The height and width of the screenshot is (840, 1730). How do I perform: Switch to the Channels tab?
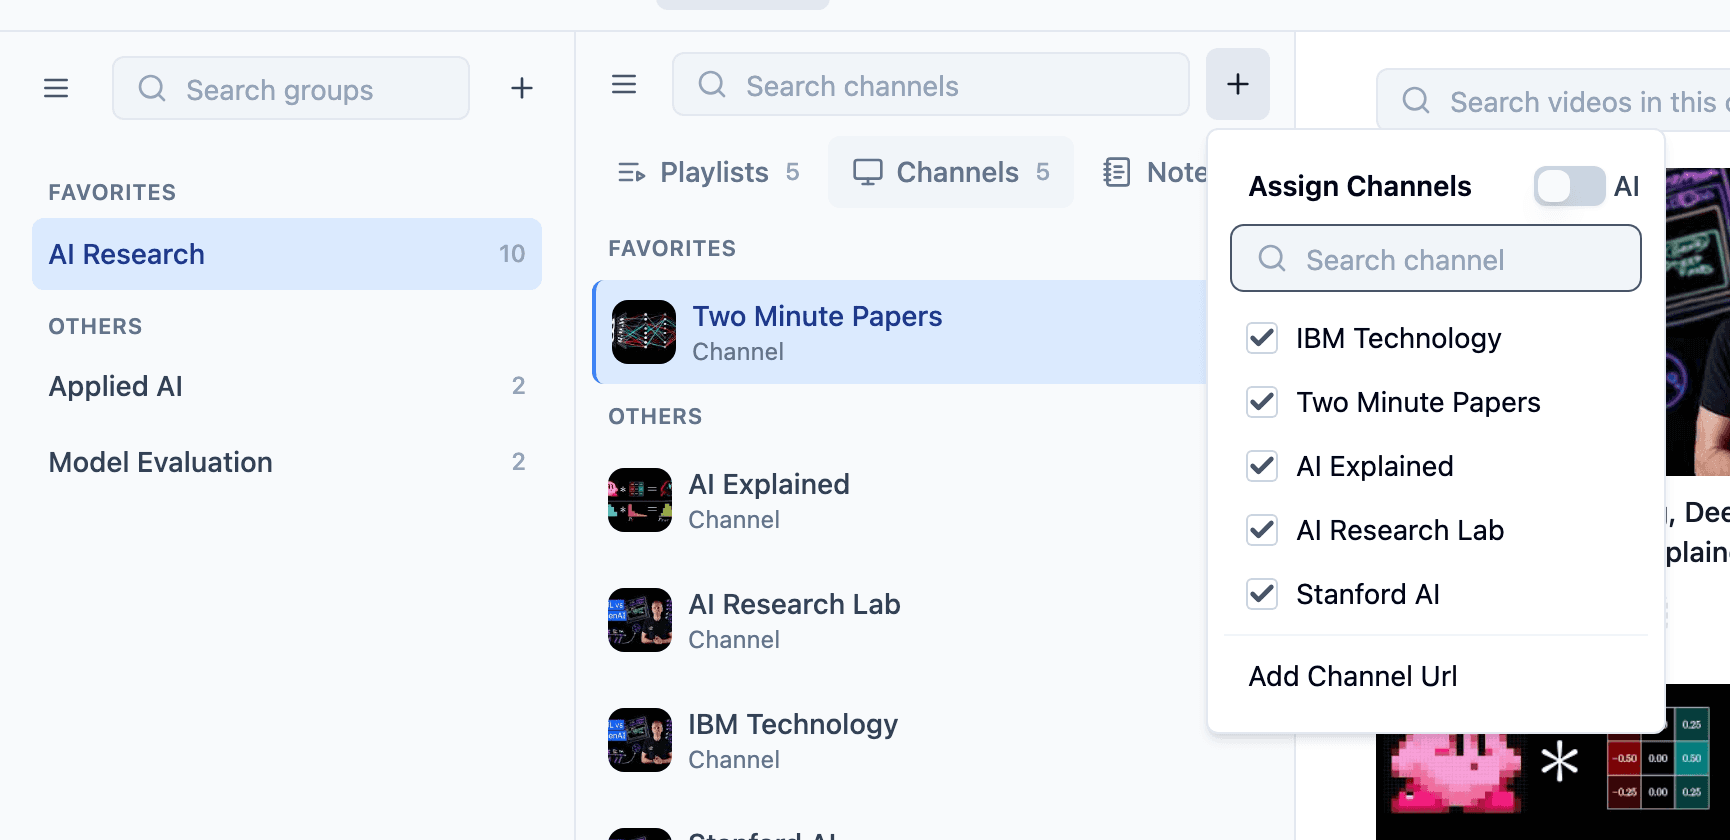pyautogui.click(x=951, y=172)
